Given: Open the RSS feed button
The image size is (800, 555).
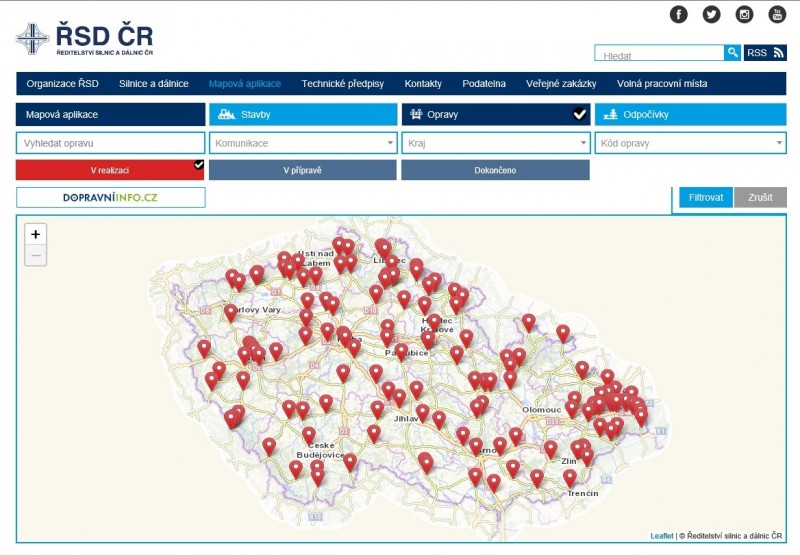Looking at the screenshot, I should coord(765,53).
